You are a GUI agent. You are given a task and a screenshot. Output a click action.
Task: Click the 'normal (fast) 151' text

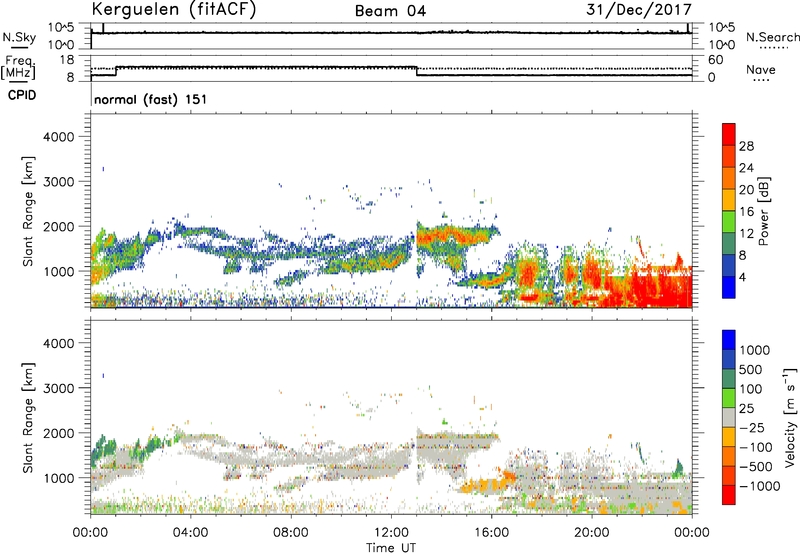click(151, 99)
